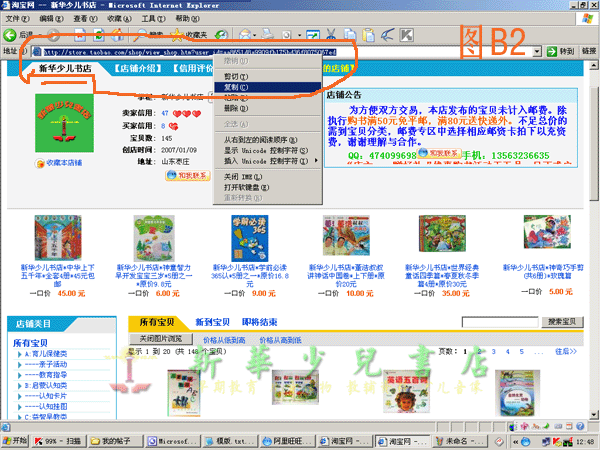600x450 pixels.
Task: Open the 查看 menu
Action: [85, 18]
